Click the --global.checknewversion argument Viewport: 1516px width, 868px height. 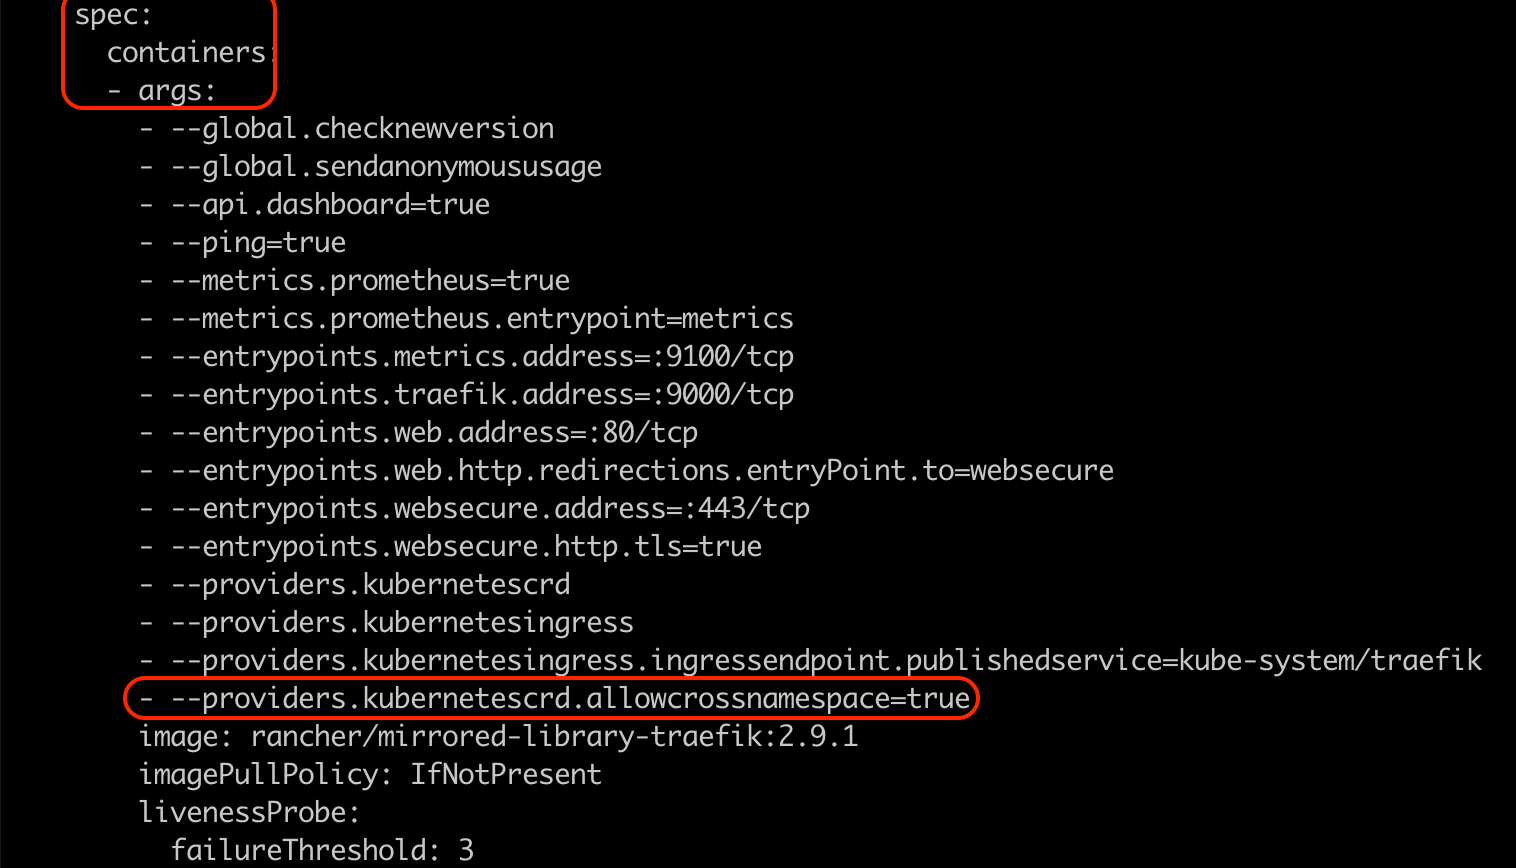tap(362, 129)
